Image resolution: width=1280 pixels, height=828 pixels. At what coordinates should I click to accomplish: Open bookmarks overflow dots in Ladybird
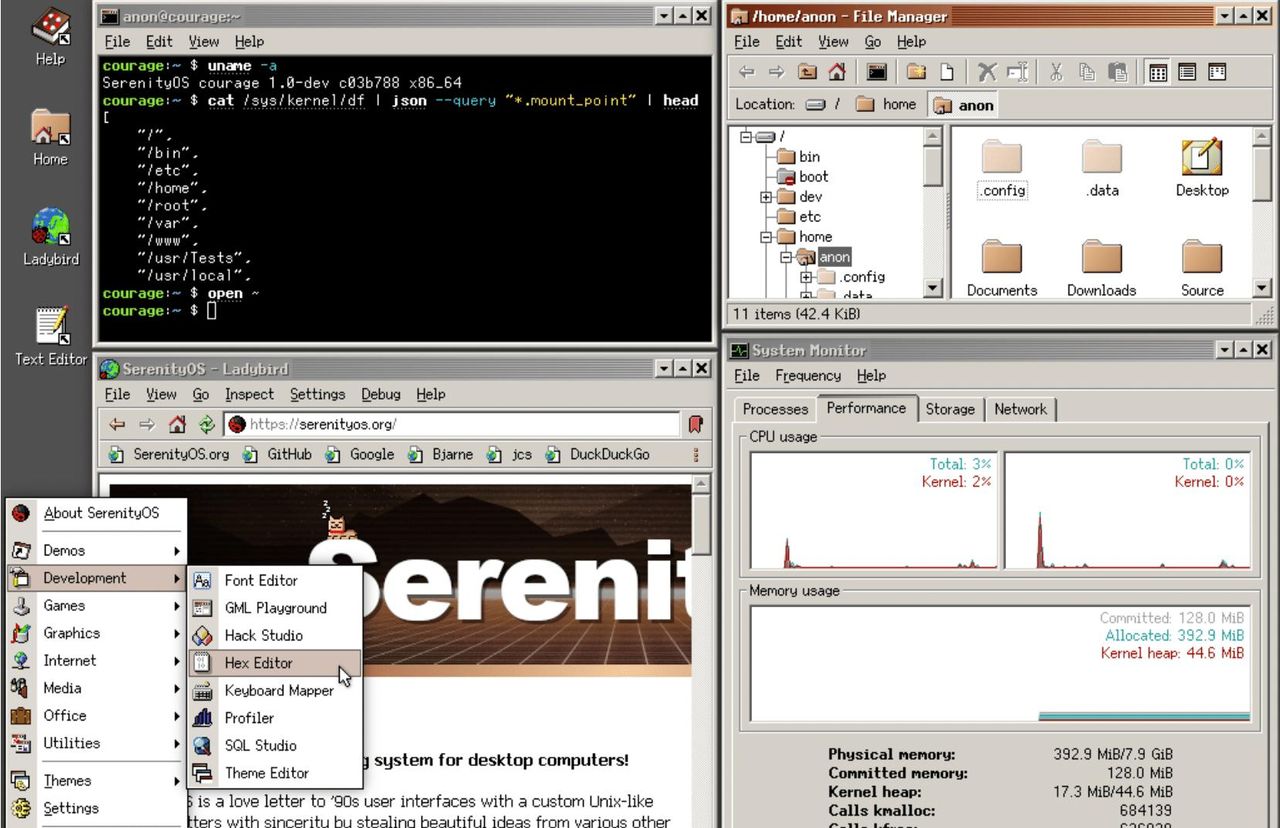point(696,454)
